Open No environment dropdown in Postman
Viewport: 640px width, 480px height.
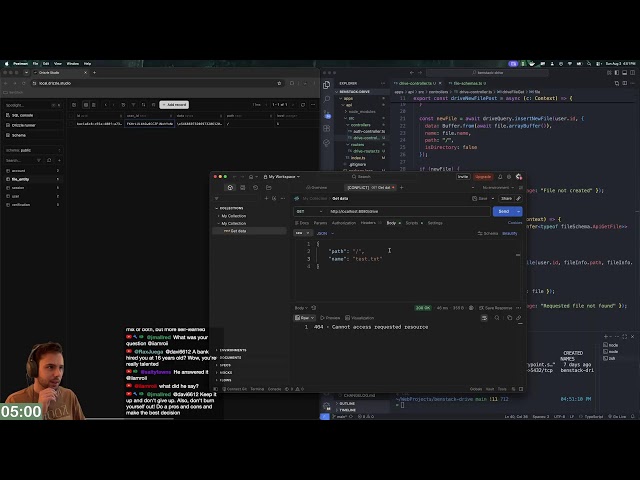click(498, 188)
